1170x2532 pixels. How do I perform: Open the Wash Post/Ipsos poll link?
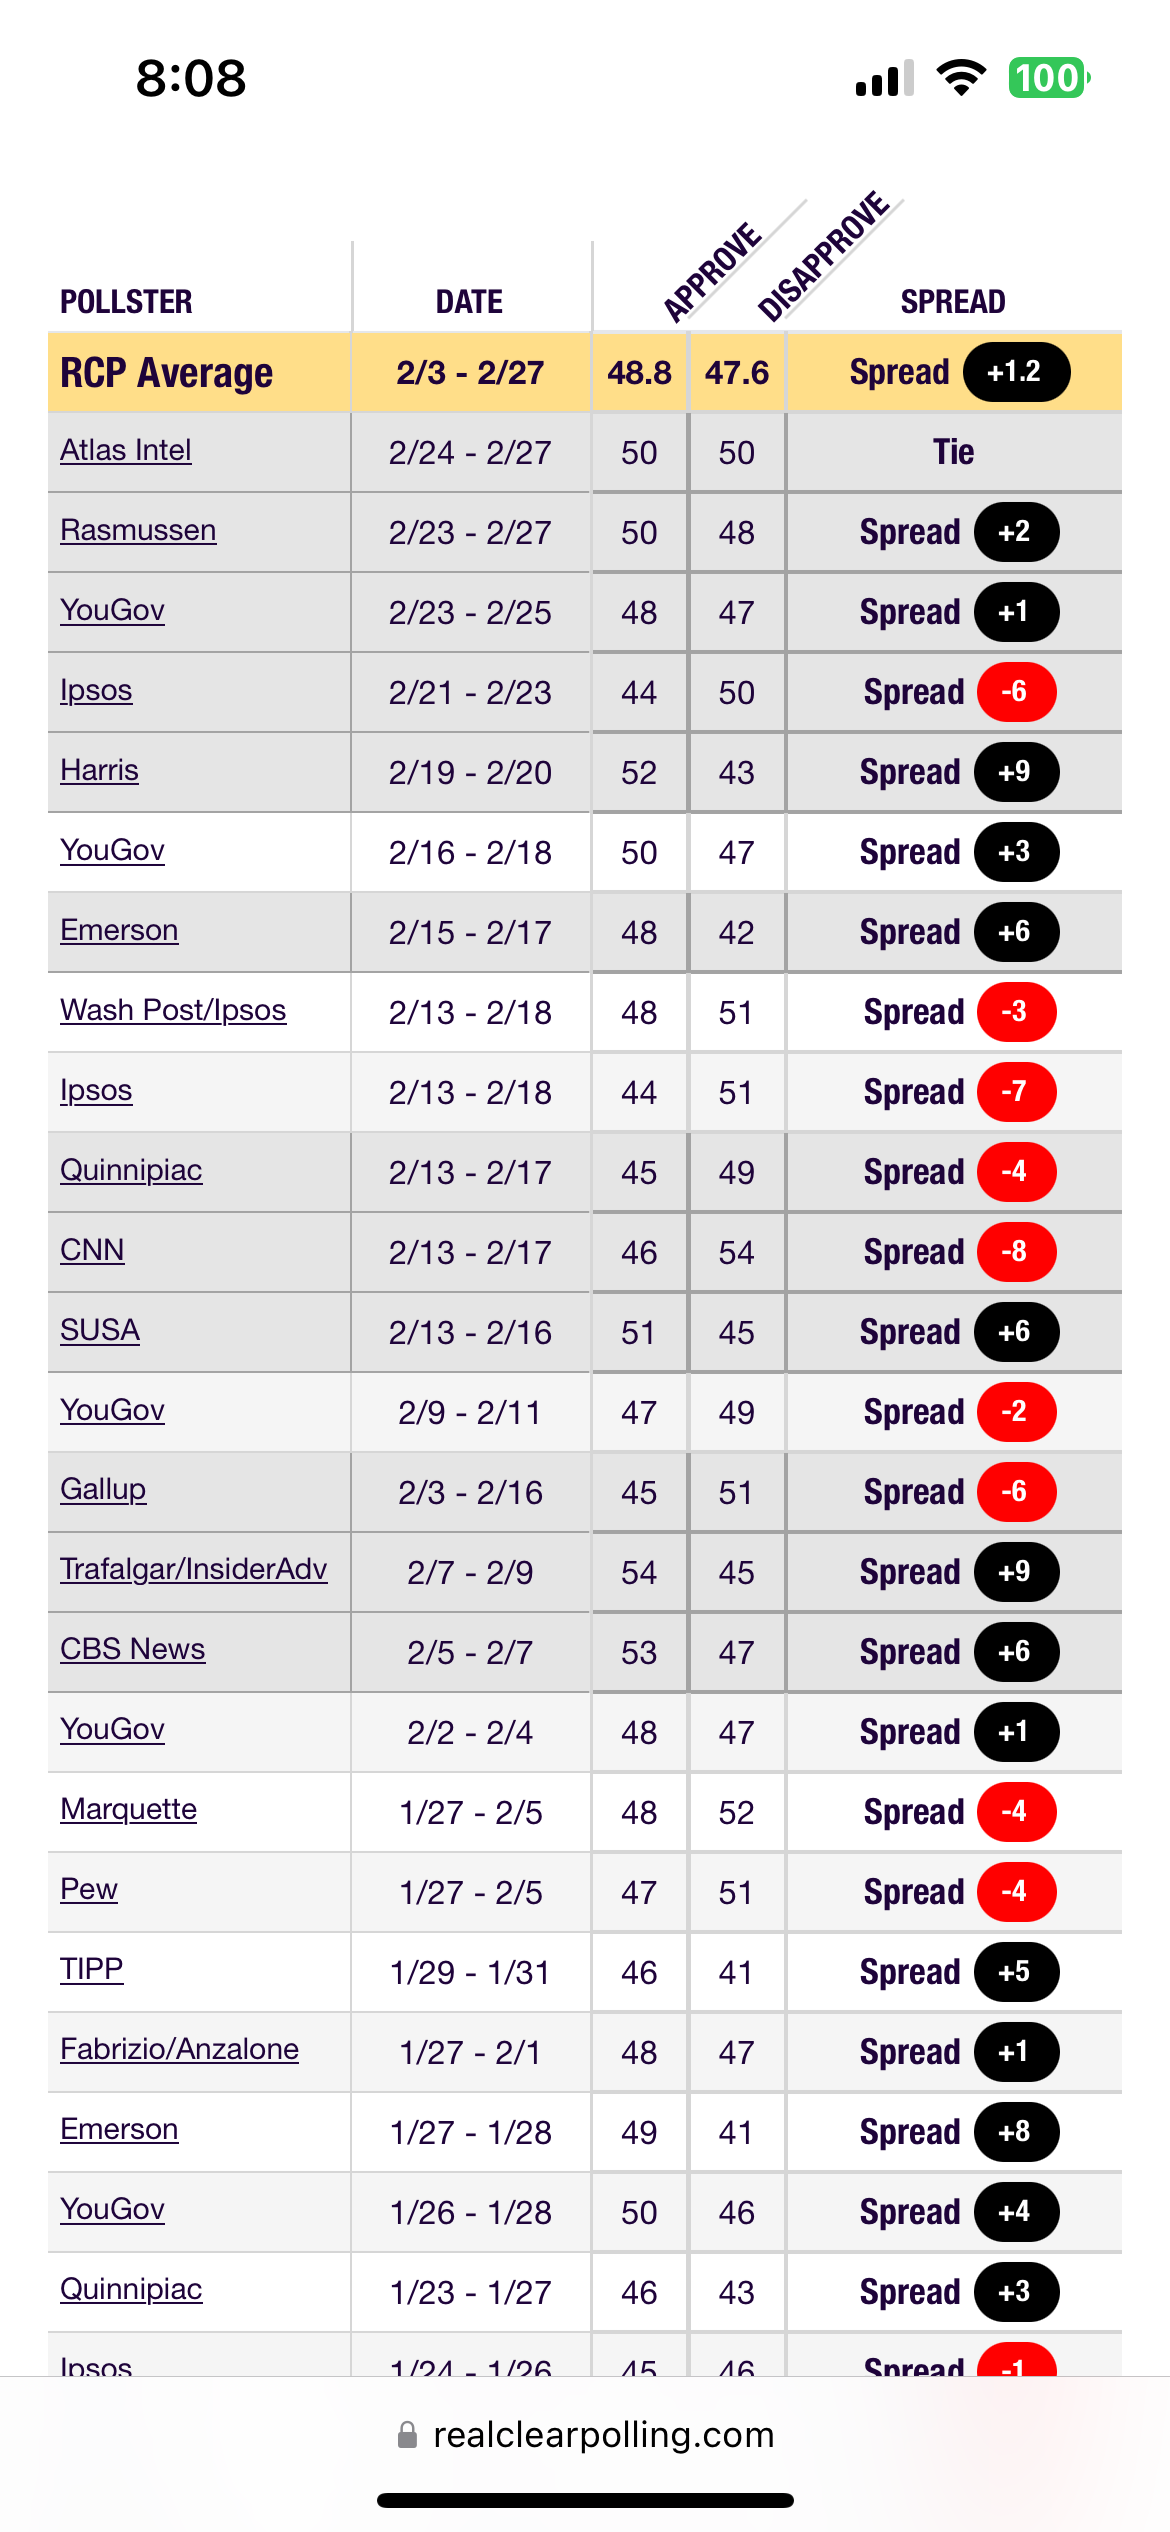[173, 1010]
